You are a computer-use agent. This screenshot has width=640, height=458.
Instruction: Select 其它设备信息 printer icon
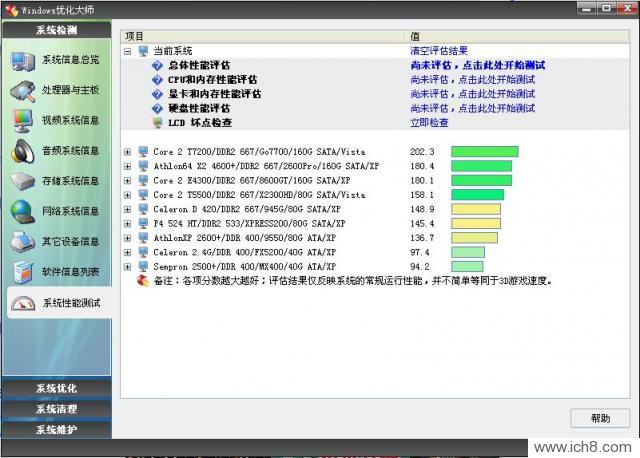click(23, 242)
